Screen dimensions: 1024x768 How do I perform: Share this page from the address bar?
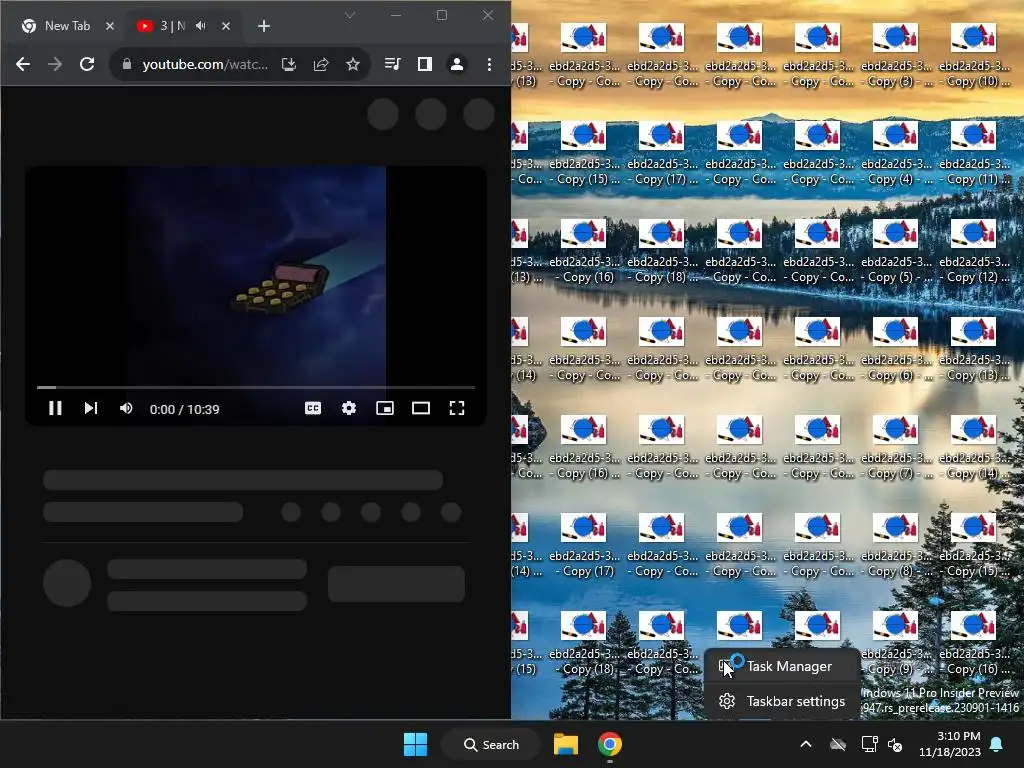(321, 64)
